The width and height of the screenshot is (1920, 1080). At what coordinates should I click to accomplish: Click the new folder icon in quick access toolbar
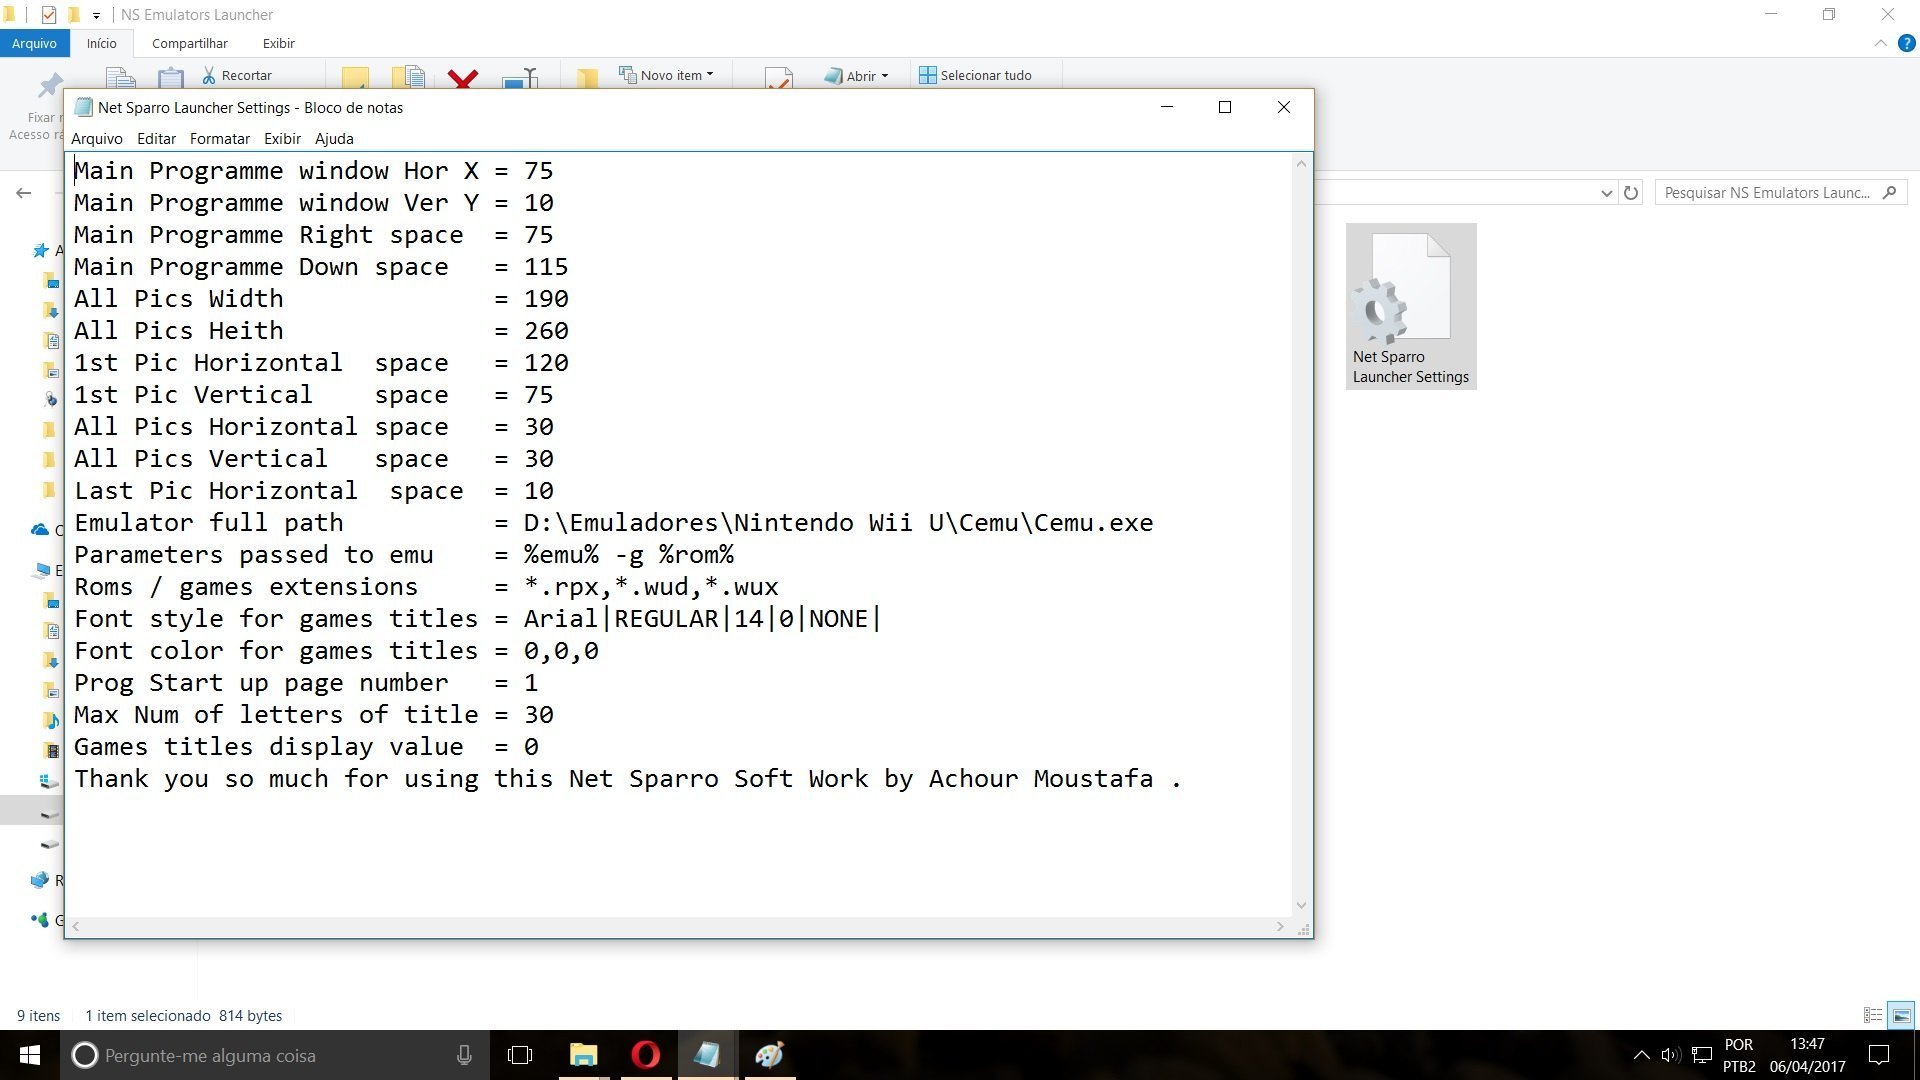point(73,15)
